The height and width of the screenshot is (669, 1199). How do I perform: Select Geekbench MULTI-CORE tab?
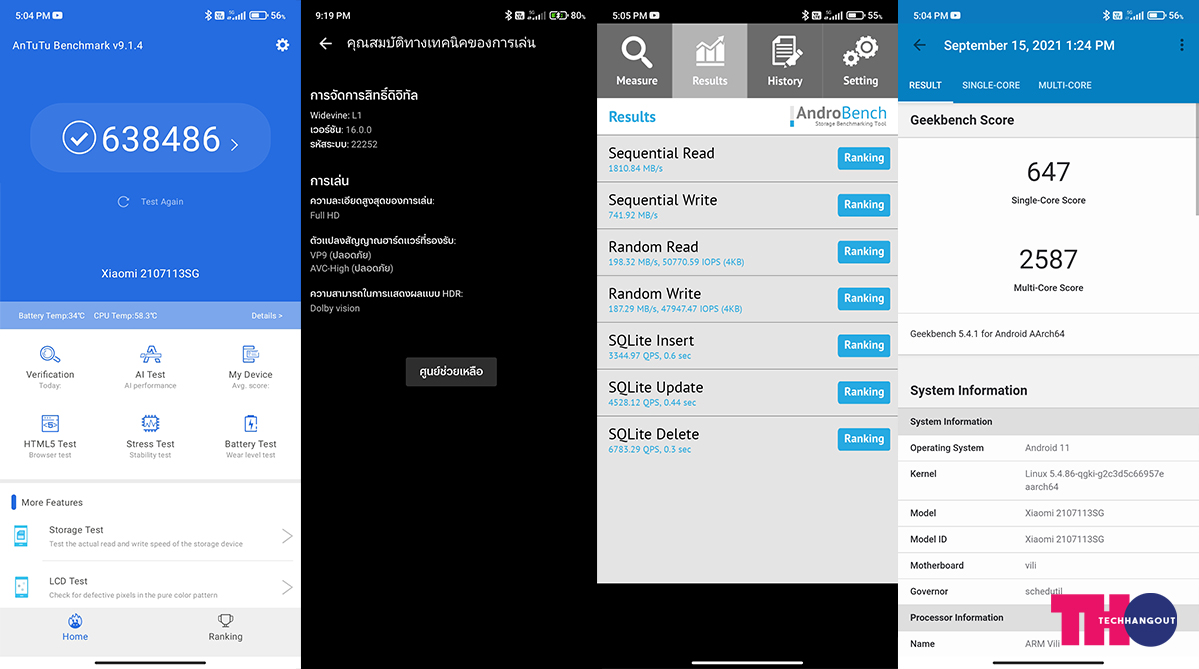point(1064,85)
